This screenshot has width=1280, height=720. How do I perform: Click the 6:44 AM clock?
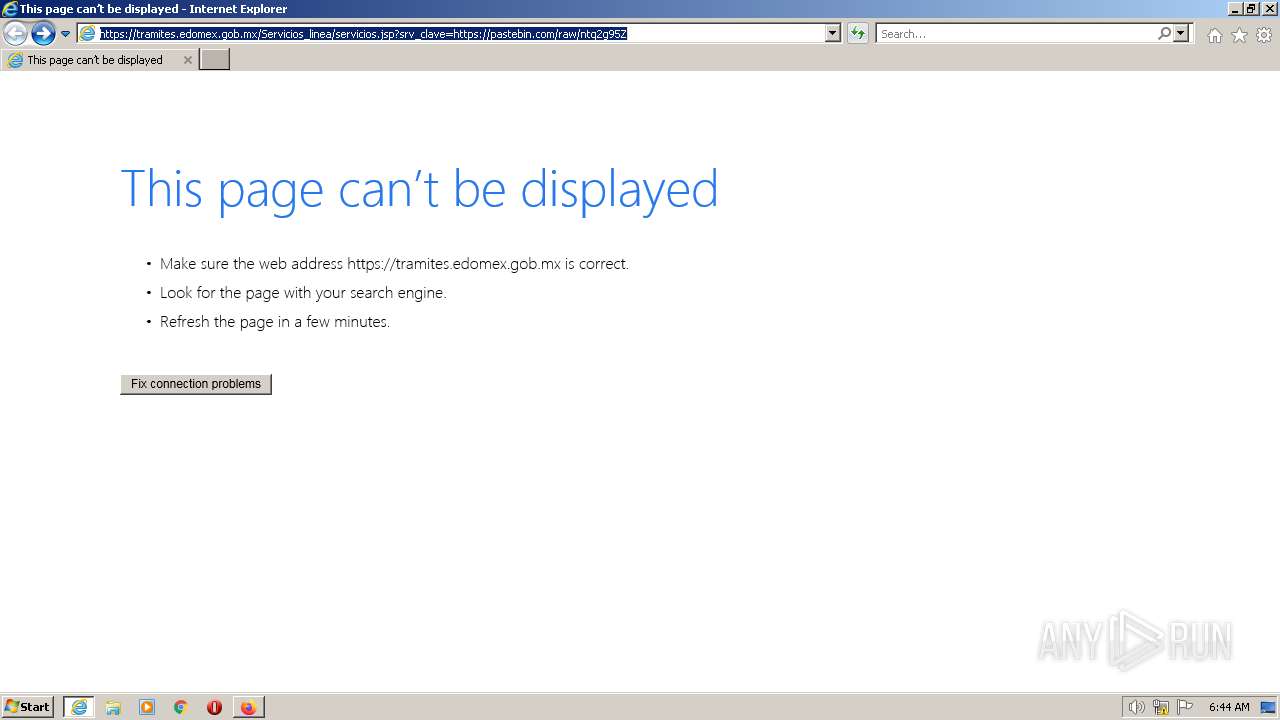[x=1229, y=707]
